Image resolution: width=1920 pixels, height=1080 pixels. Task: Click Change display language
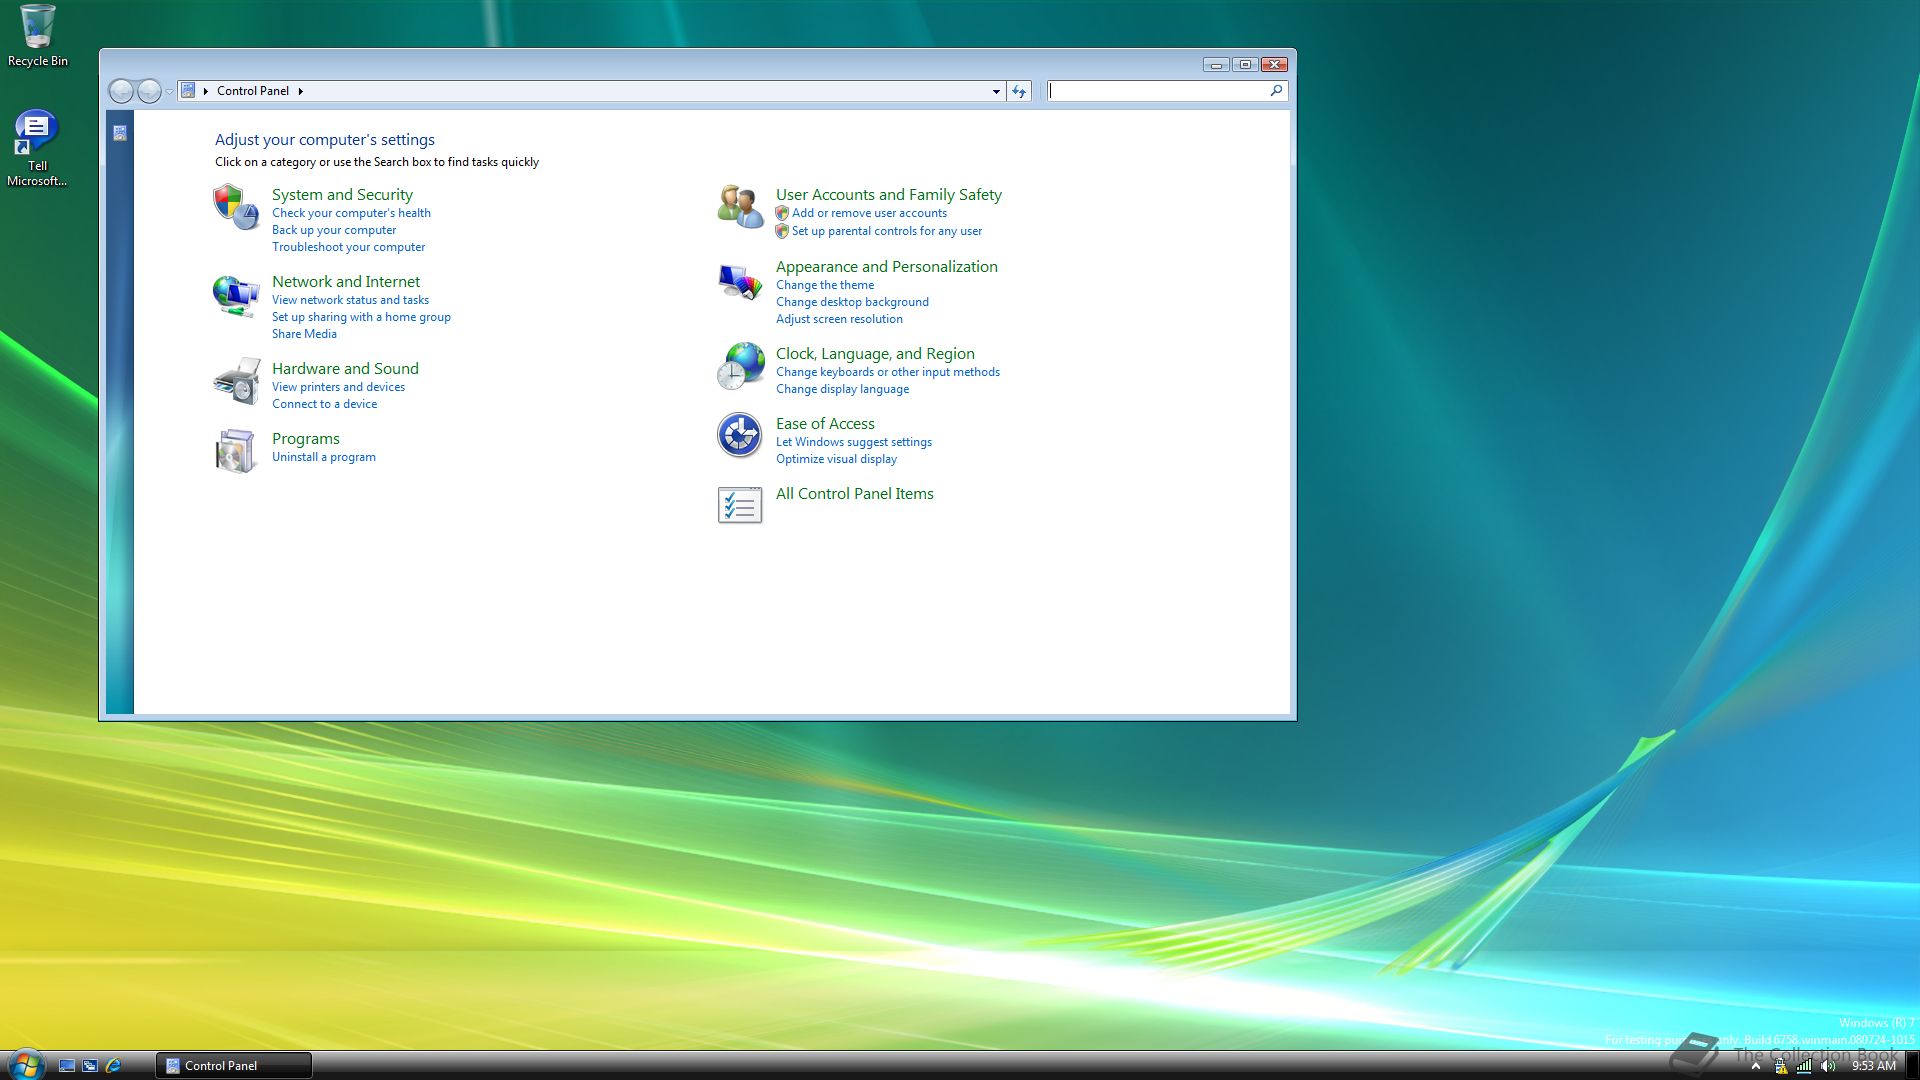click(842, 389)
